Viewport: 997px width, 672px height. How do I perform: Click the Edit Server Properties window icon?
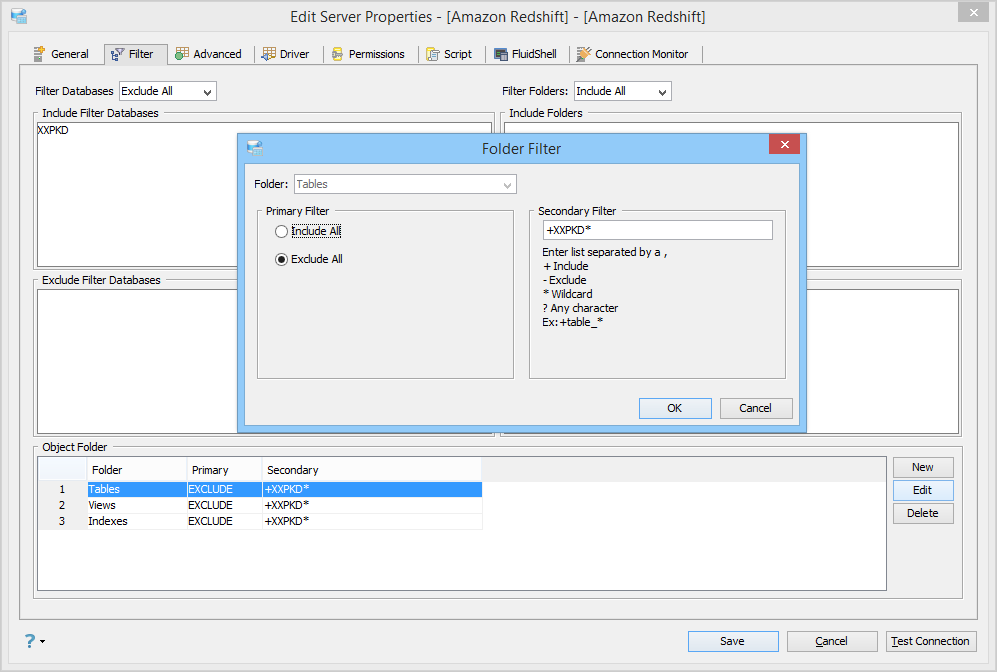19,16
